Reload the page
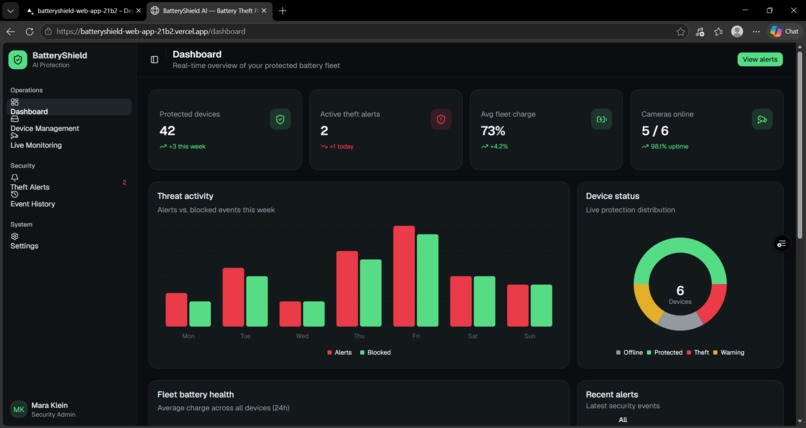Viewport: 806px width, 428px height. click(x=29, y=31)
